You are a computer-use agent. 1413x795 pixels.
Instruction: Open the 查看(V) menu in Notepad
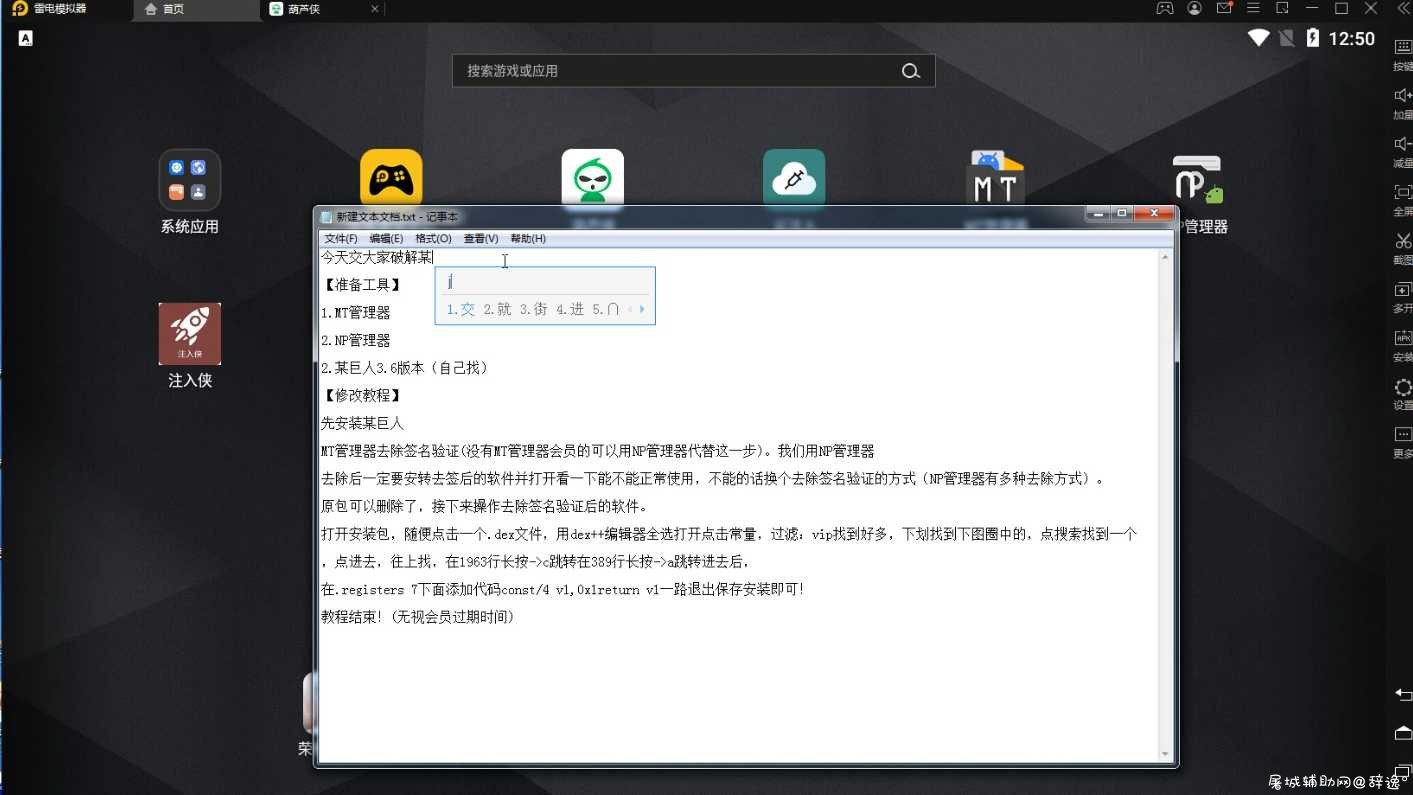click(x=481, y=238)
